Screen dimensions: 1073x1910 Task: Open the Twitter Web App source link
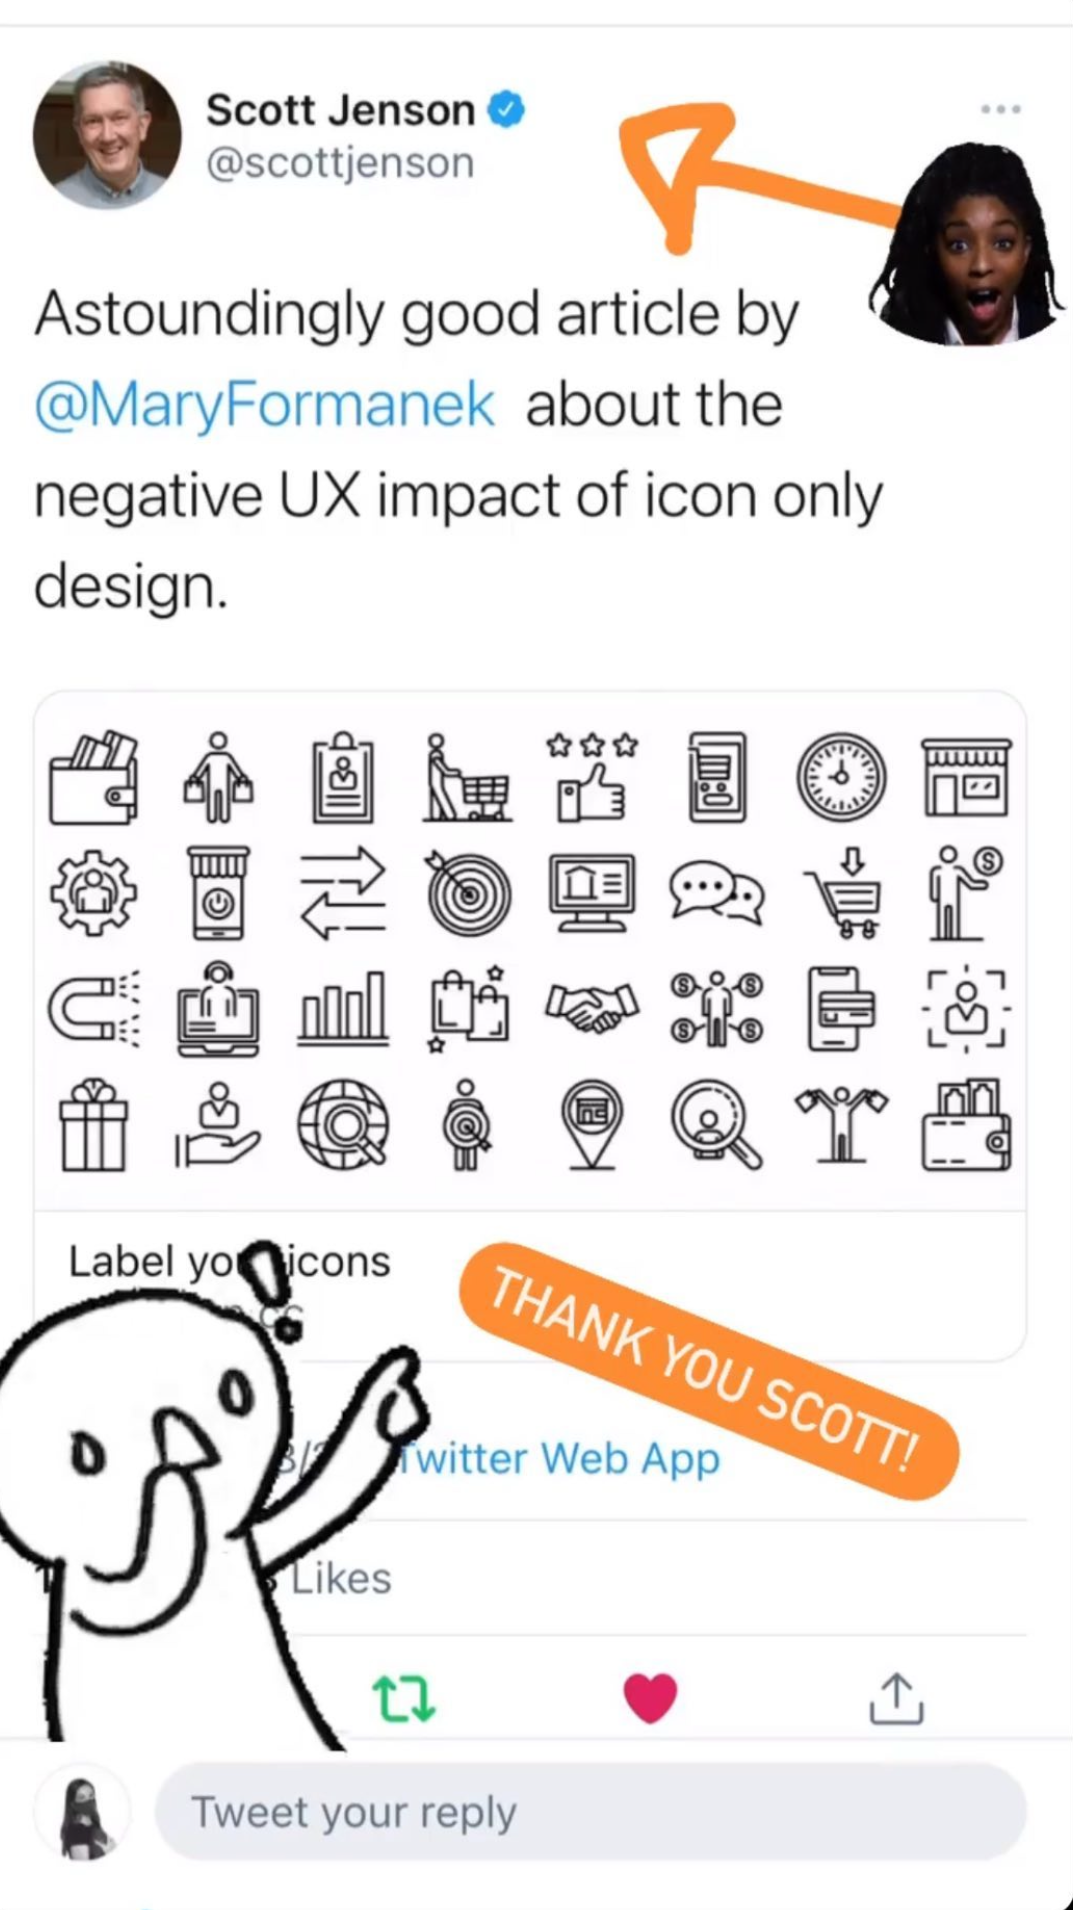[x=558, y=1458]
